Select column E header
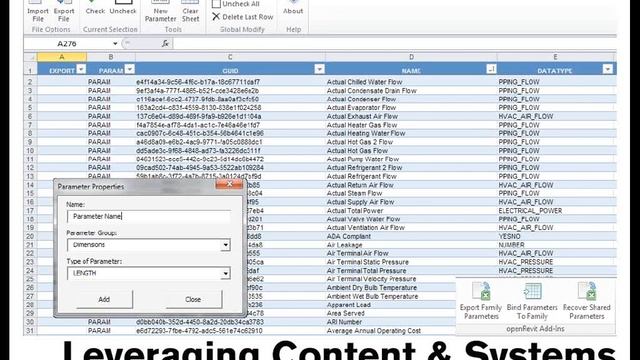This screenshot has height=360, width=640. [x=555, y=57]
